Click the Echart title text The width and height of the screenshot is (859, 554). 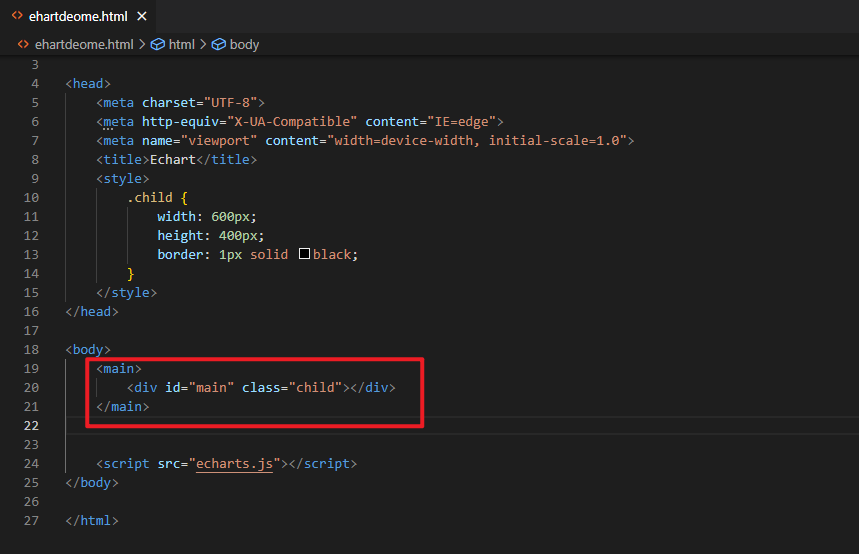click(x=172, y=160)
